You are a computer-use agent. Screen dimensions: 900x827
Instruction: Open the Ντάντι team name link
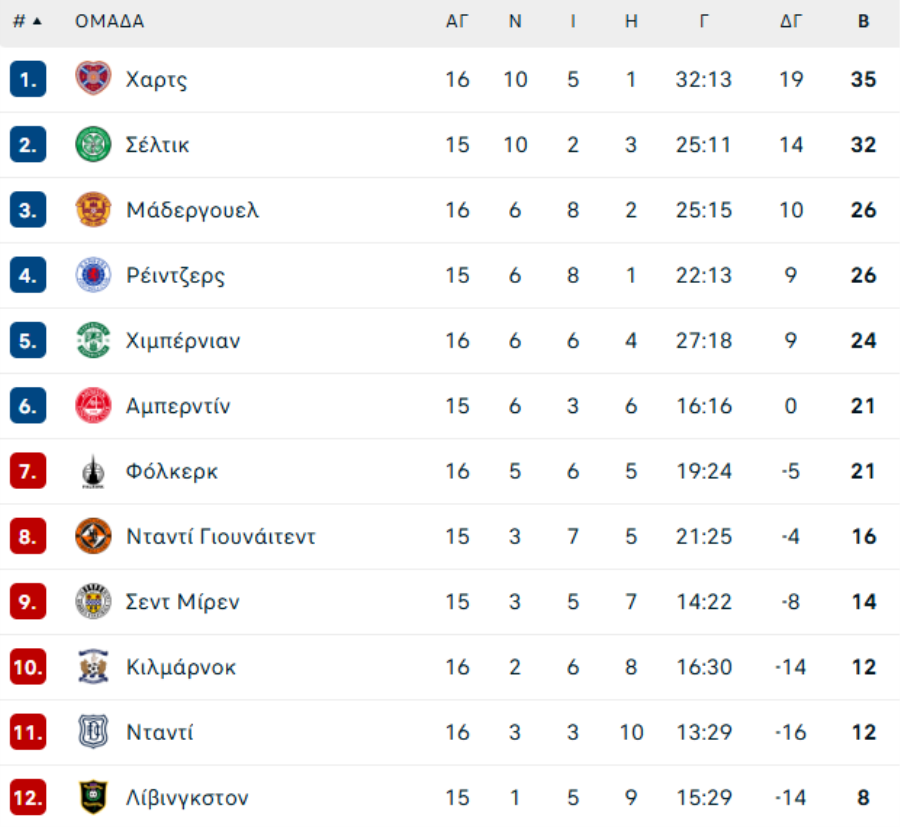click(160, 733)
